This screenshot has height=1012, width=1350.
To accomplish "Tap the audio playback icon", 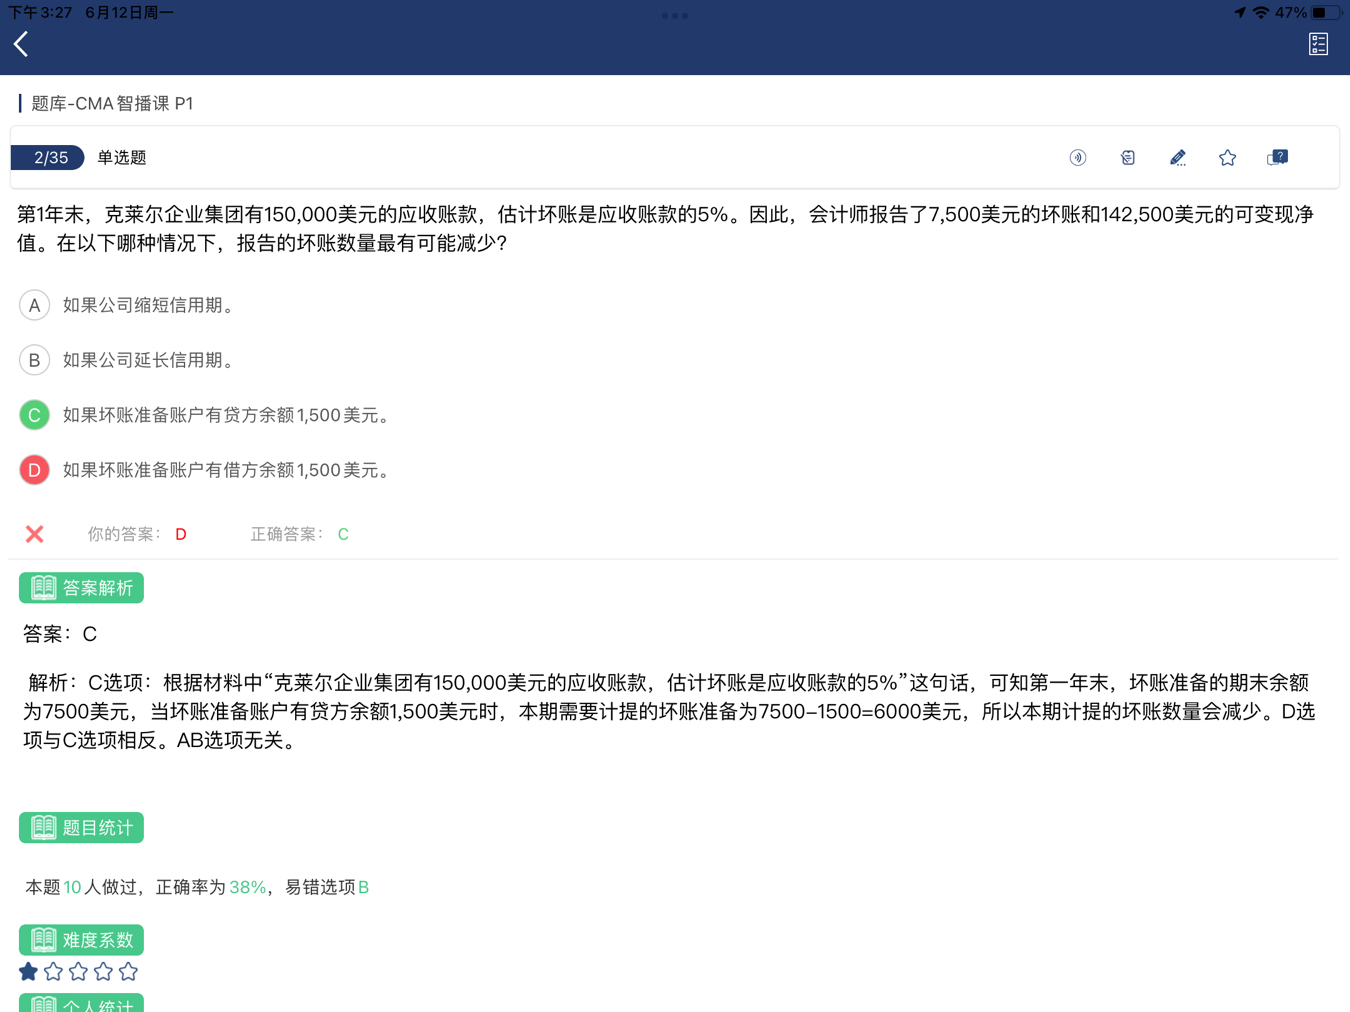I will 1077,158.
